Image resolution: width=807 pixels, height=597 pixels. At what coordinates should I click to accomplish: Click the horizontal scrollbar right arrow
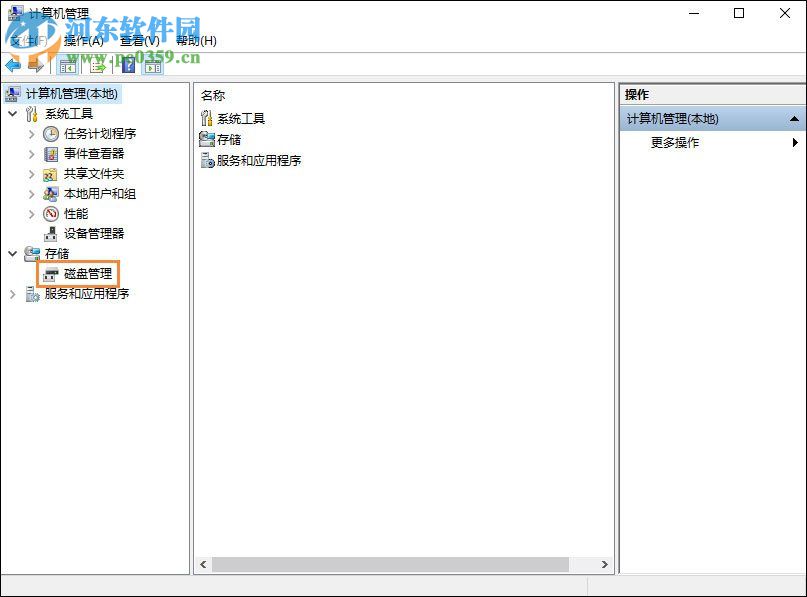[x=604, y=564]
